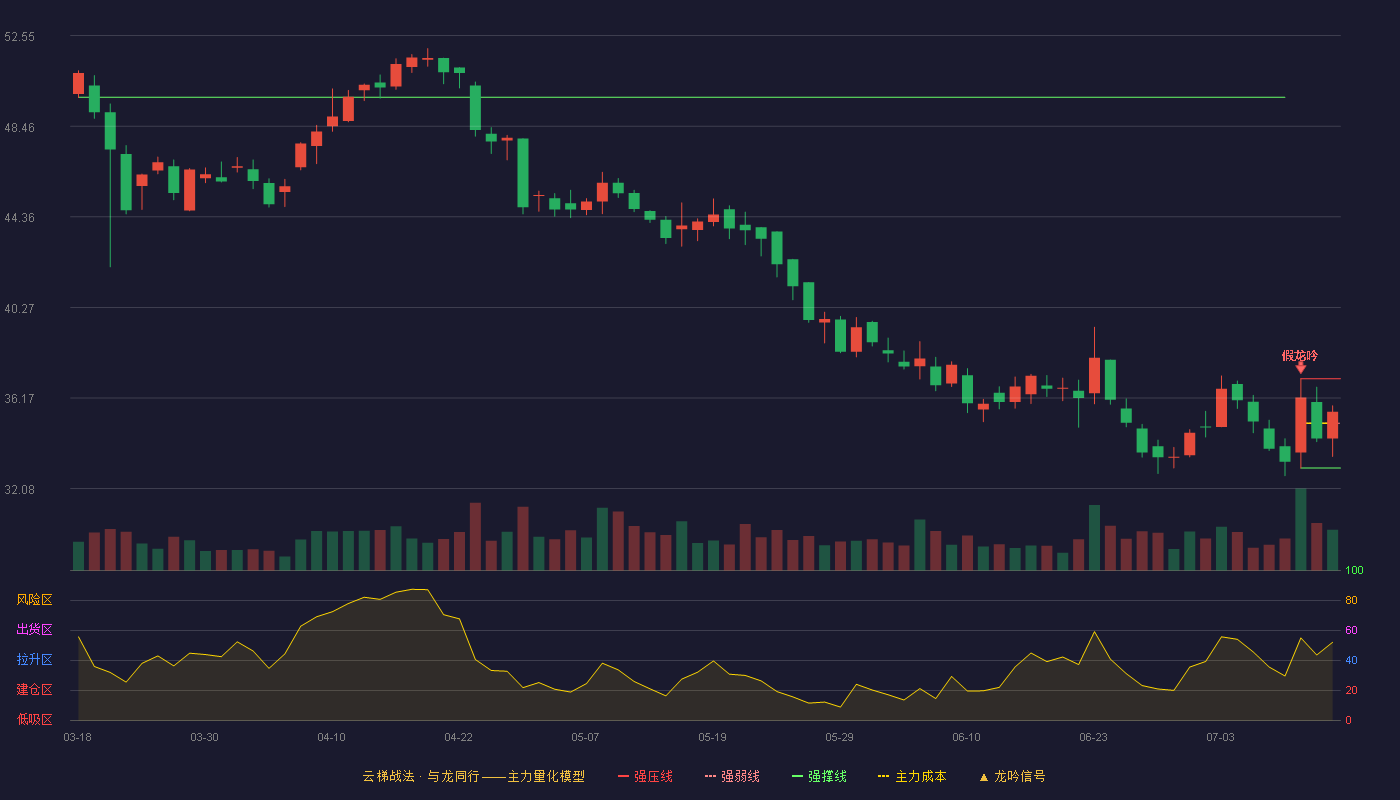The width and height of the screenshot is (1400, 800).
Task: Click the yellow 主力成本 dashed legend icon
Action: pyautogui.click(x=883, y=777)
